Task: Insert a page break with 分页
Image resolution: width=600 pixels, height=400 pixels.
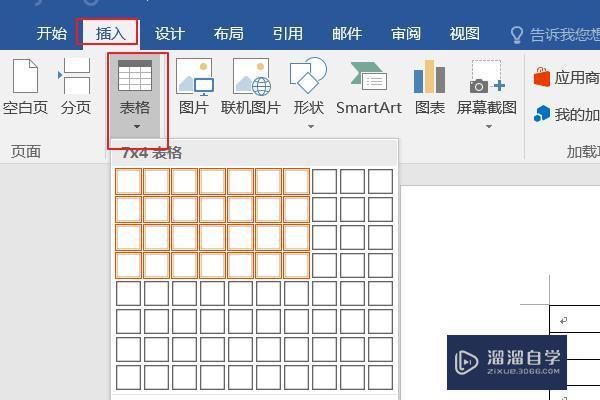Action: tap(75, 87)
